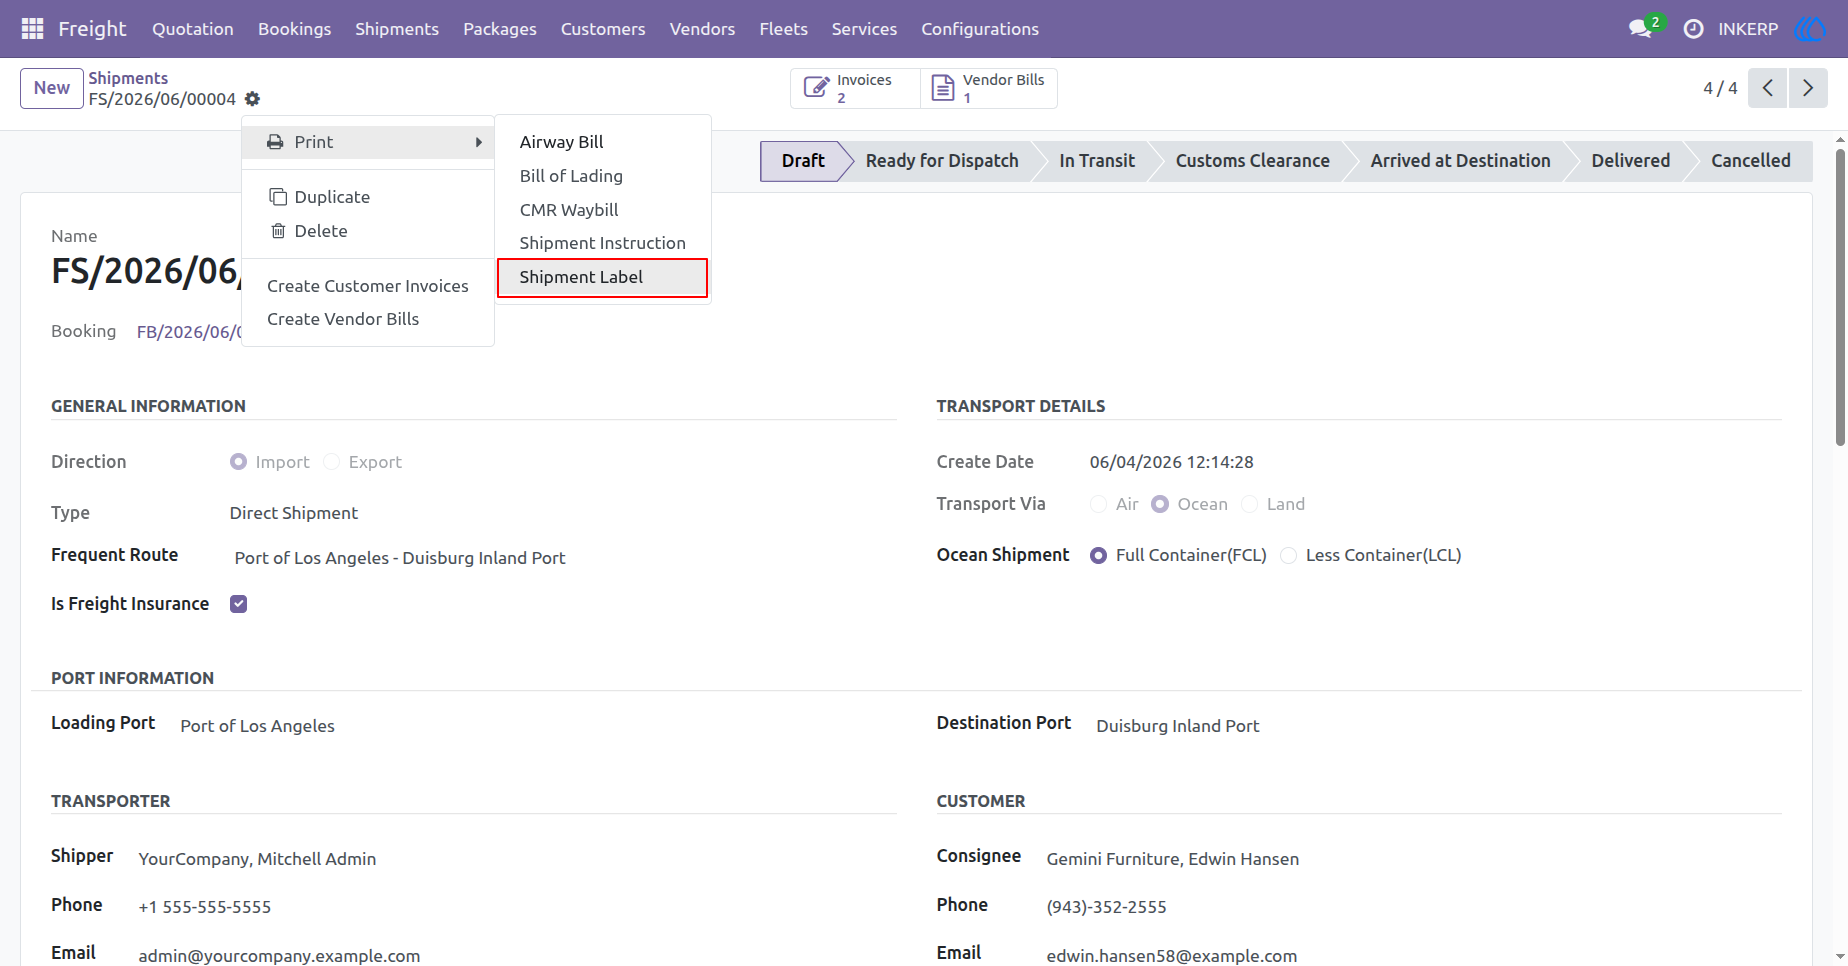
Task: Click Create Customer Invoices action
Action: (x=368, y=286)
